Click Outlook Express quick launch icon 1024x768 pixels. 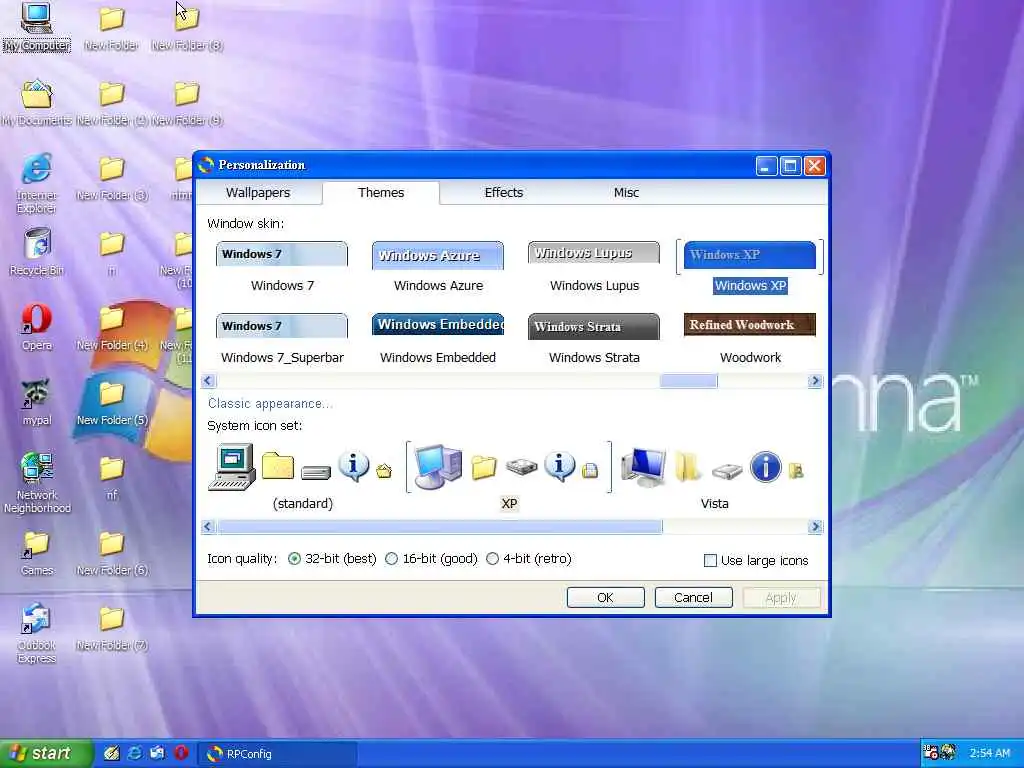point(157,753)
